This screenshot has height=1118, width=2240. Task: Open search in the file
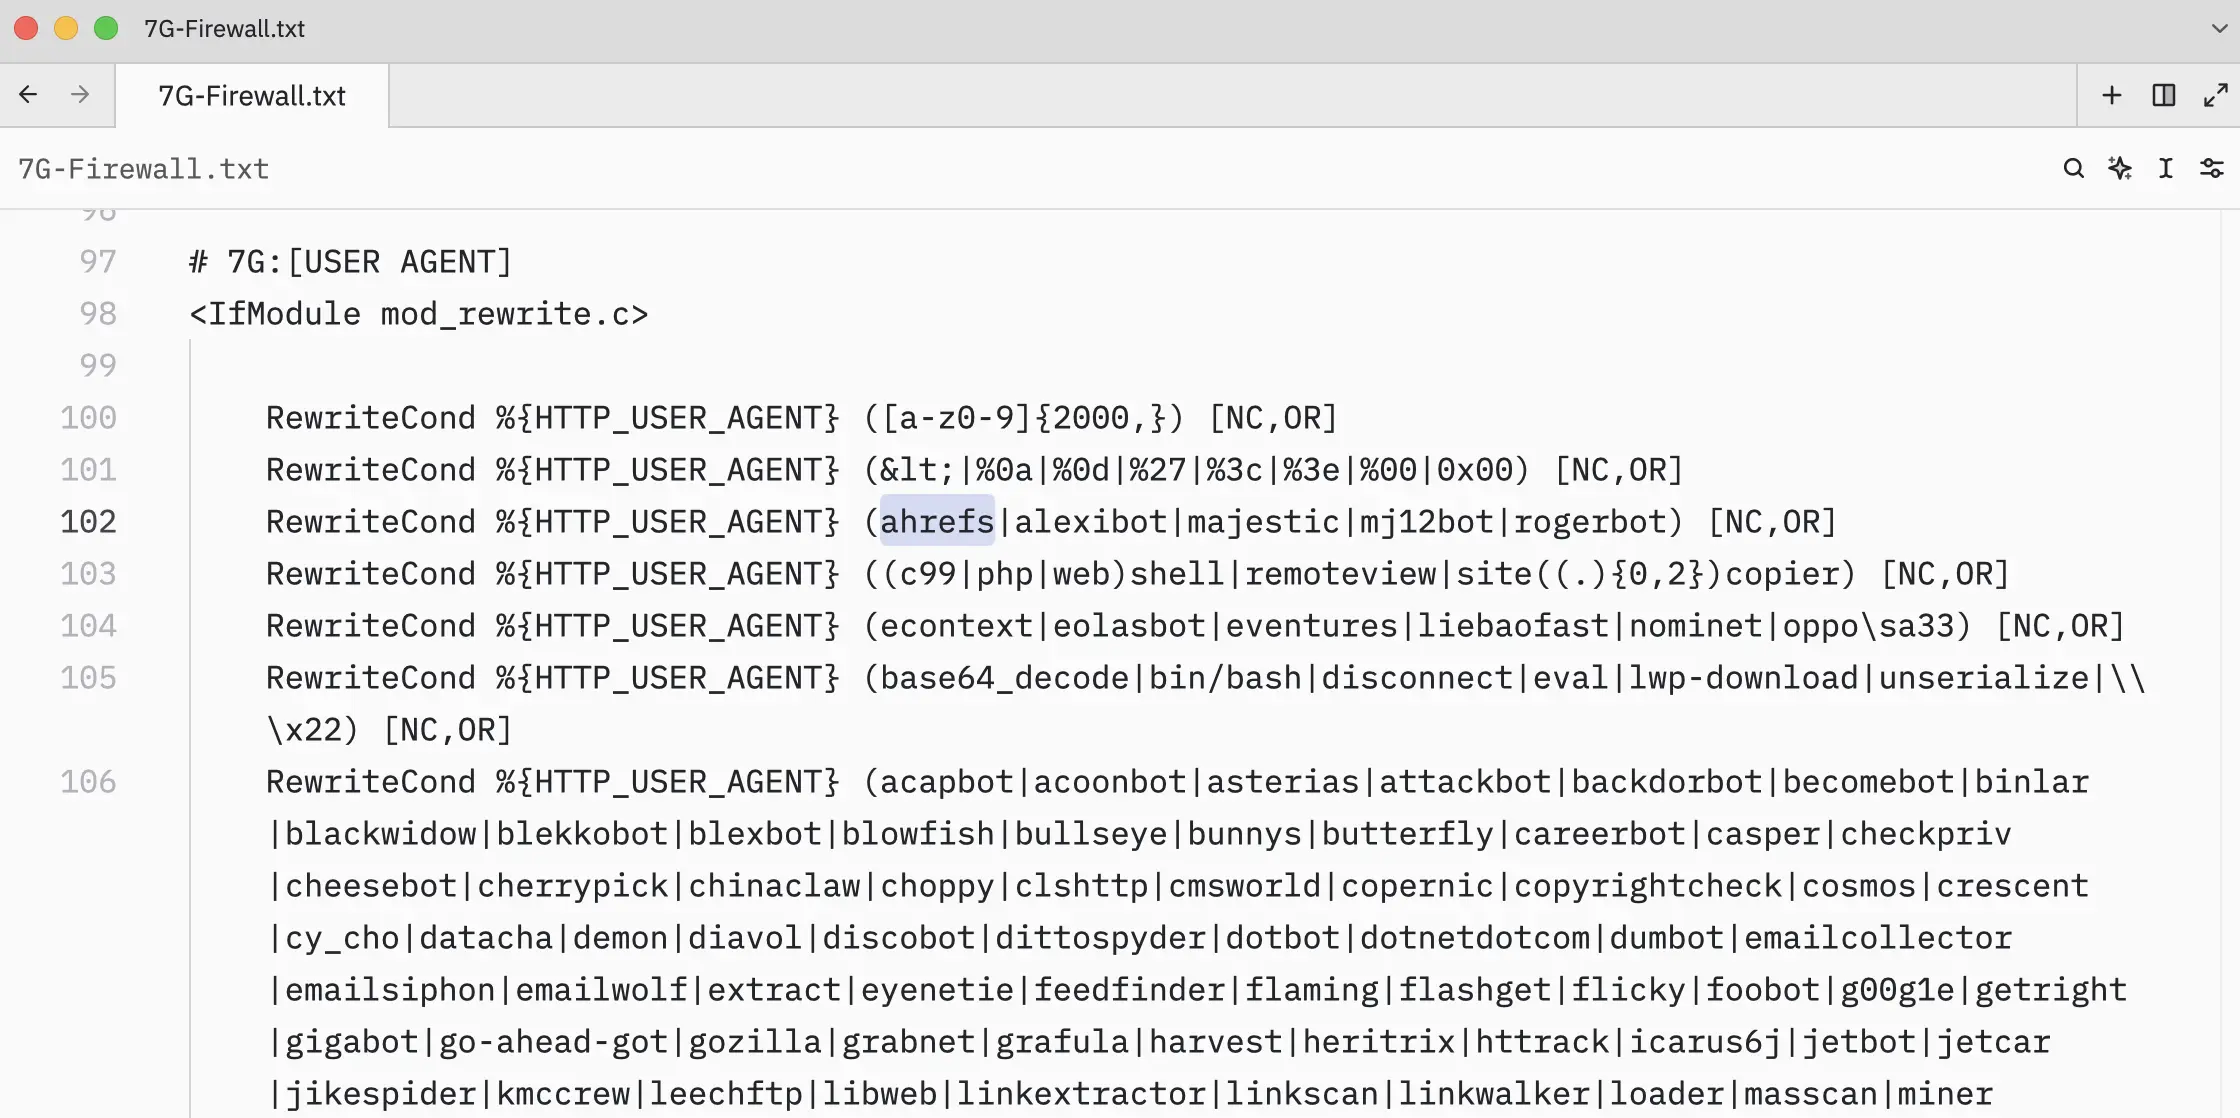pyautogui.click(x=2073, y=168)
